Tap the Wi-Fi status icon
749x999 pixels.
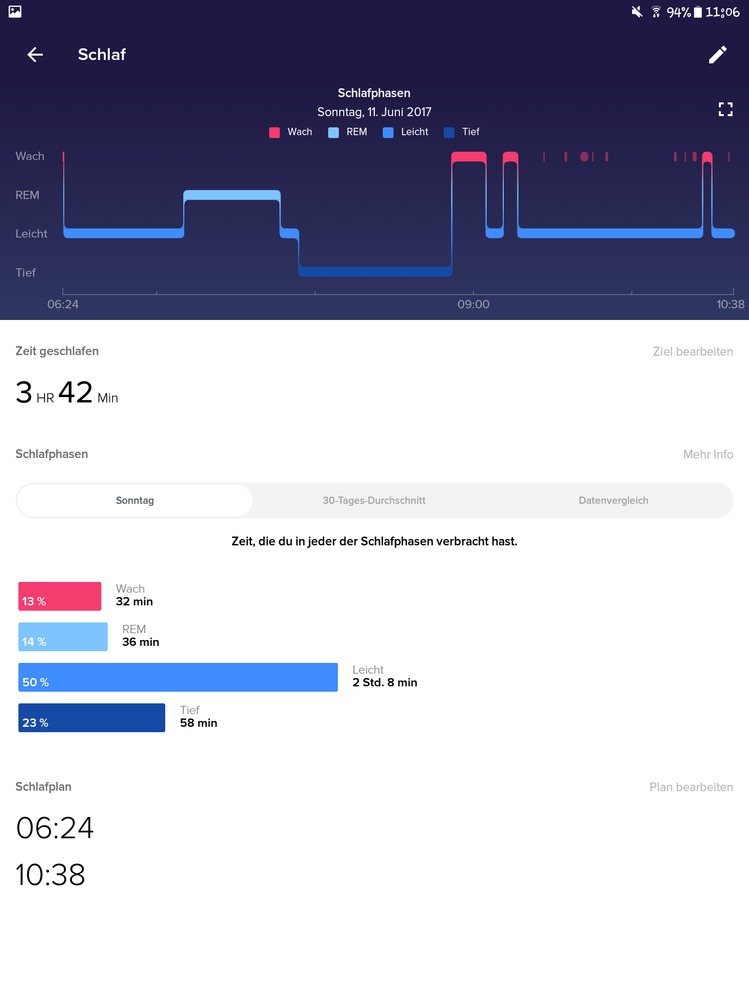[656, 12]
